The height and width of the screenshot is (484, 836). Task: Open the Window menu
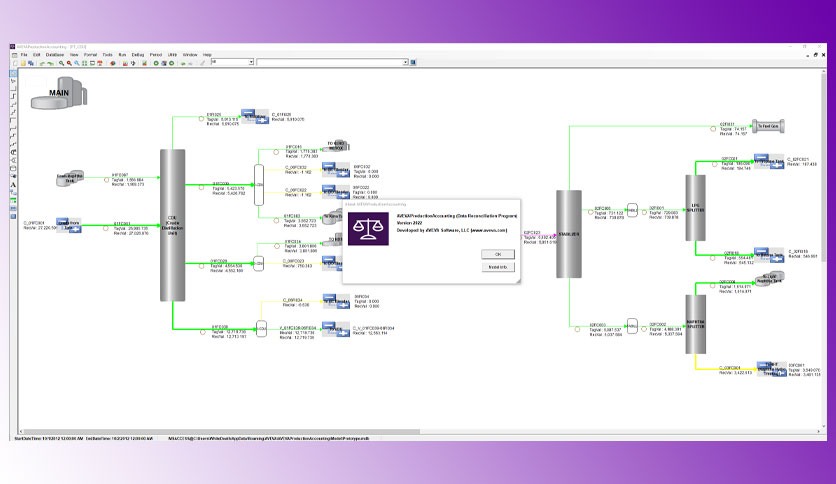coord(190,54)
